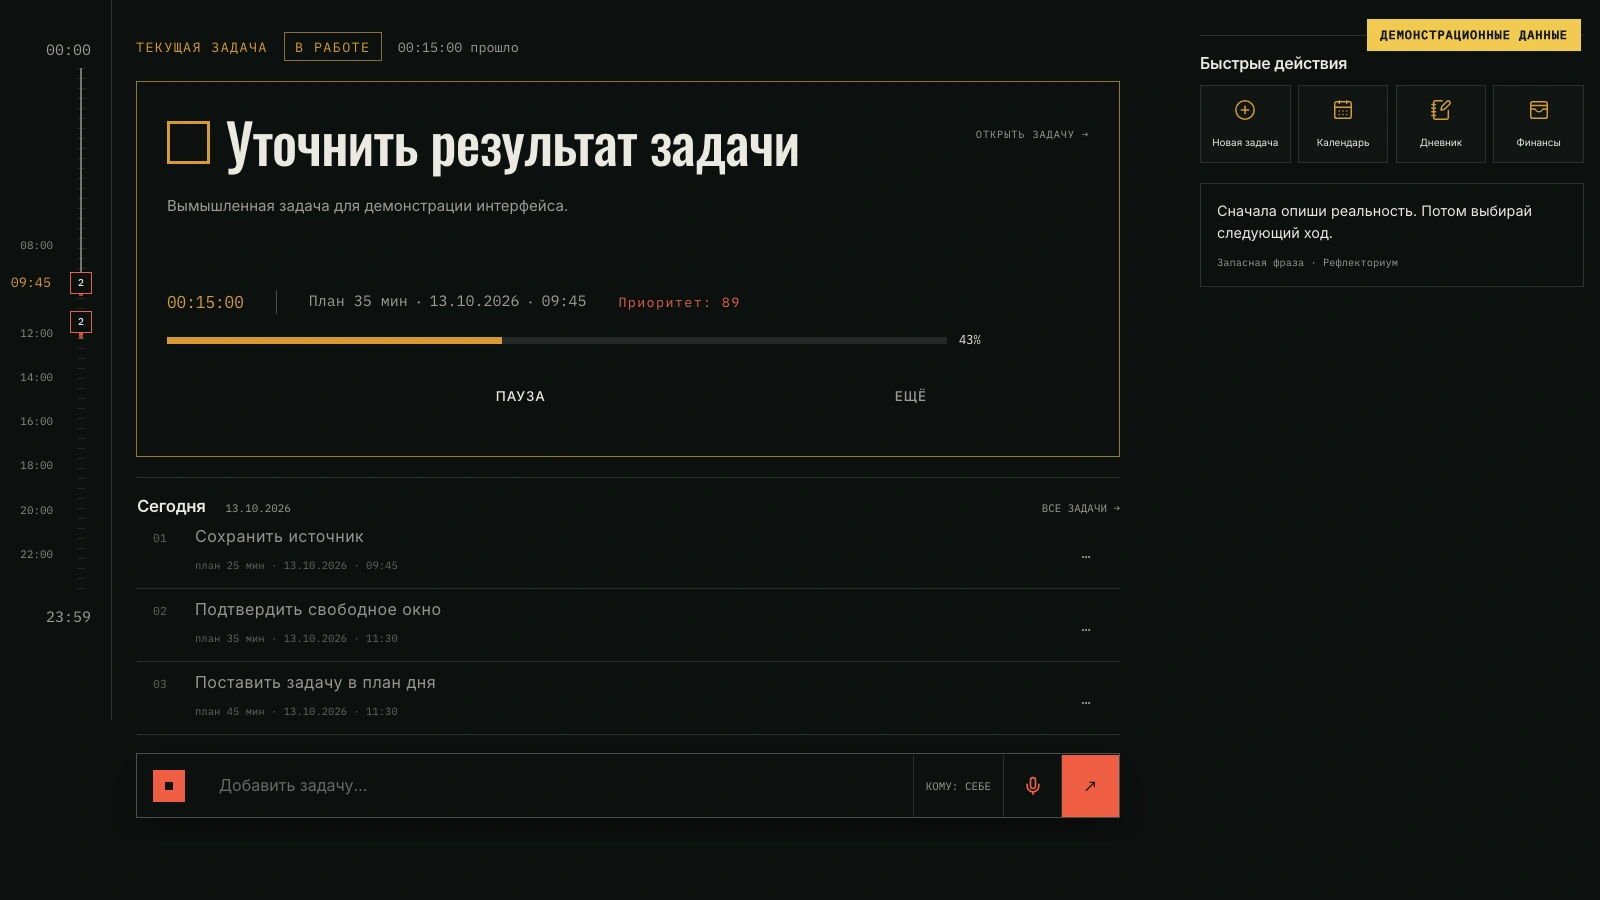Image resolution: width=1600 pixels, height=900 pixels.
Task: Follow the ВСЕ ЗАДАЧИ link
Action: [1080, 508]
